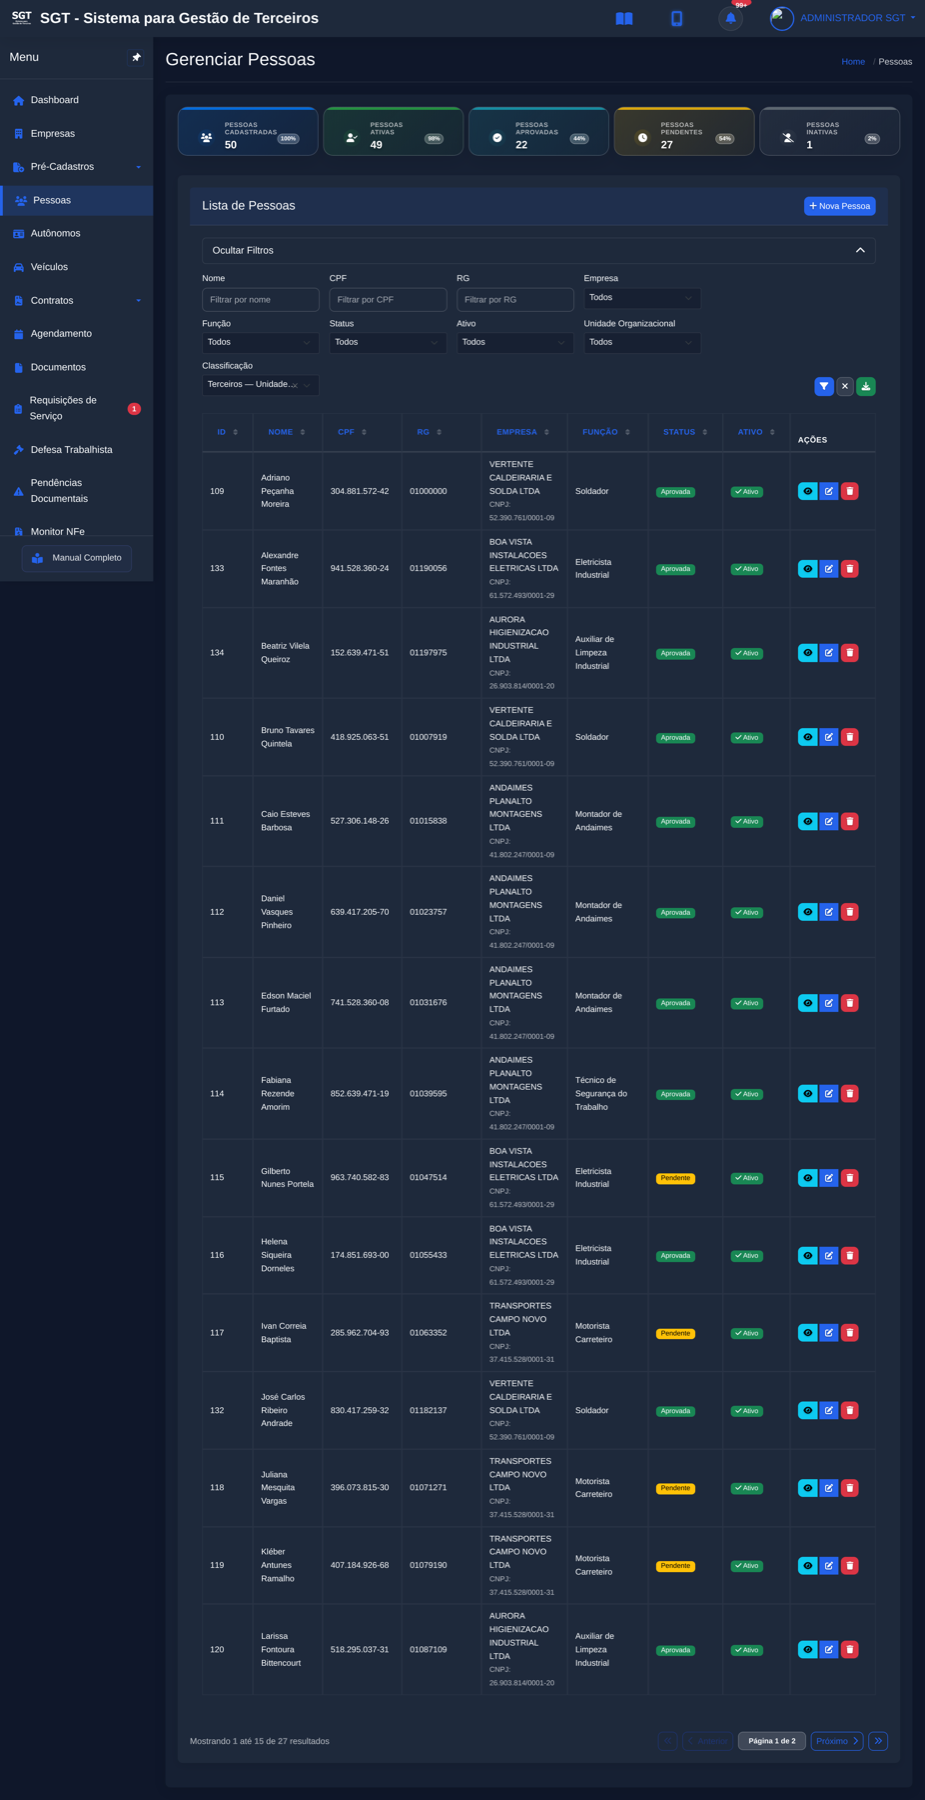Open the Manual Completo button

coord(77,558)
